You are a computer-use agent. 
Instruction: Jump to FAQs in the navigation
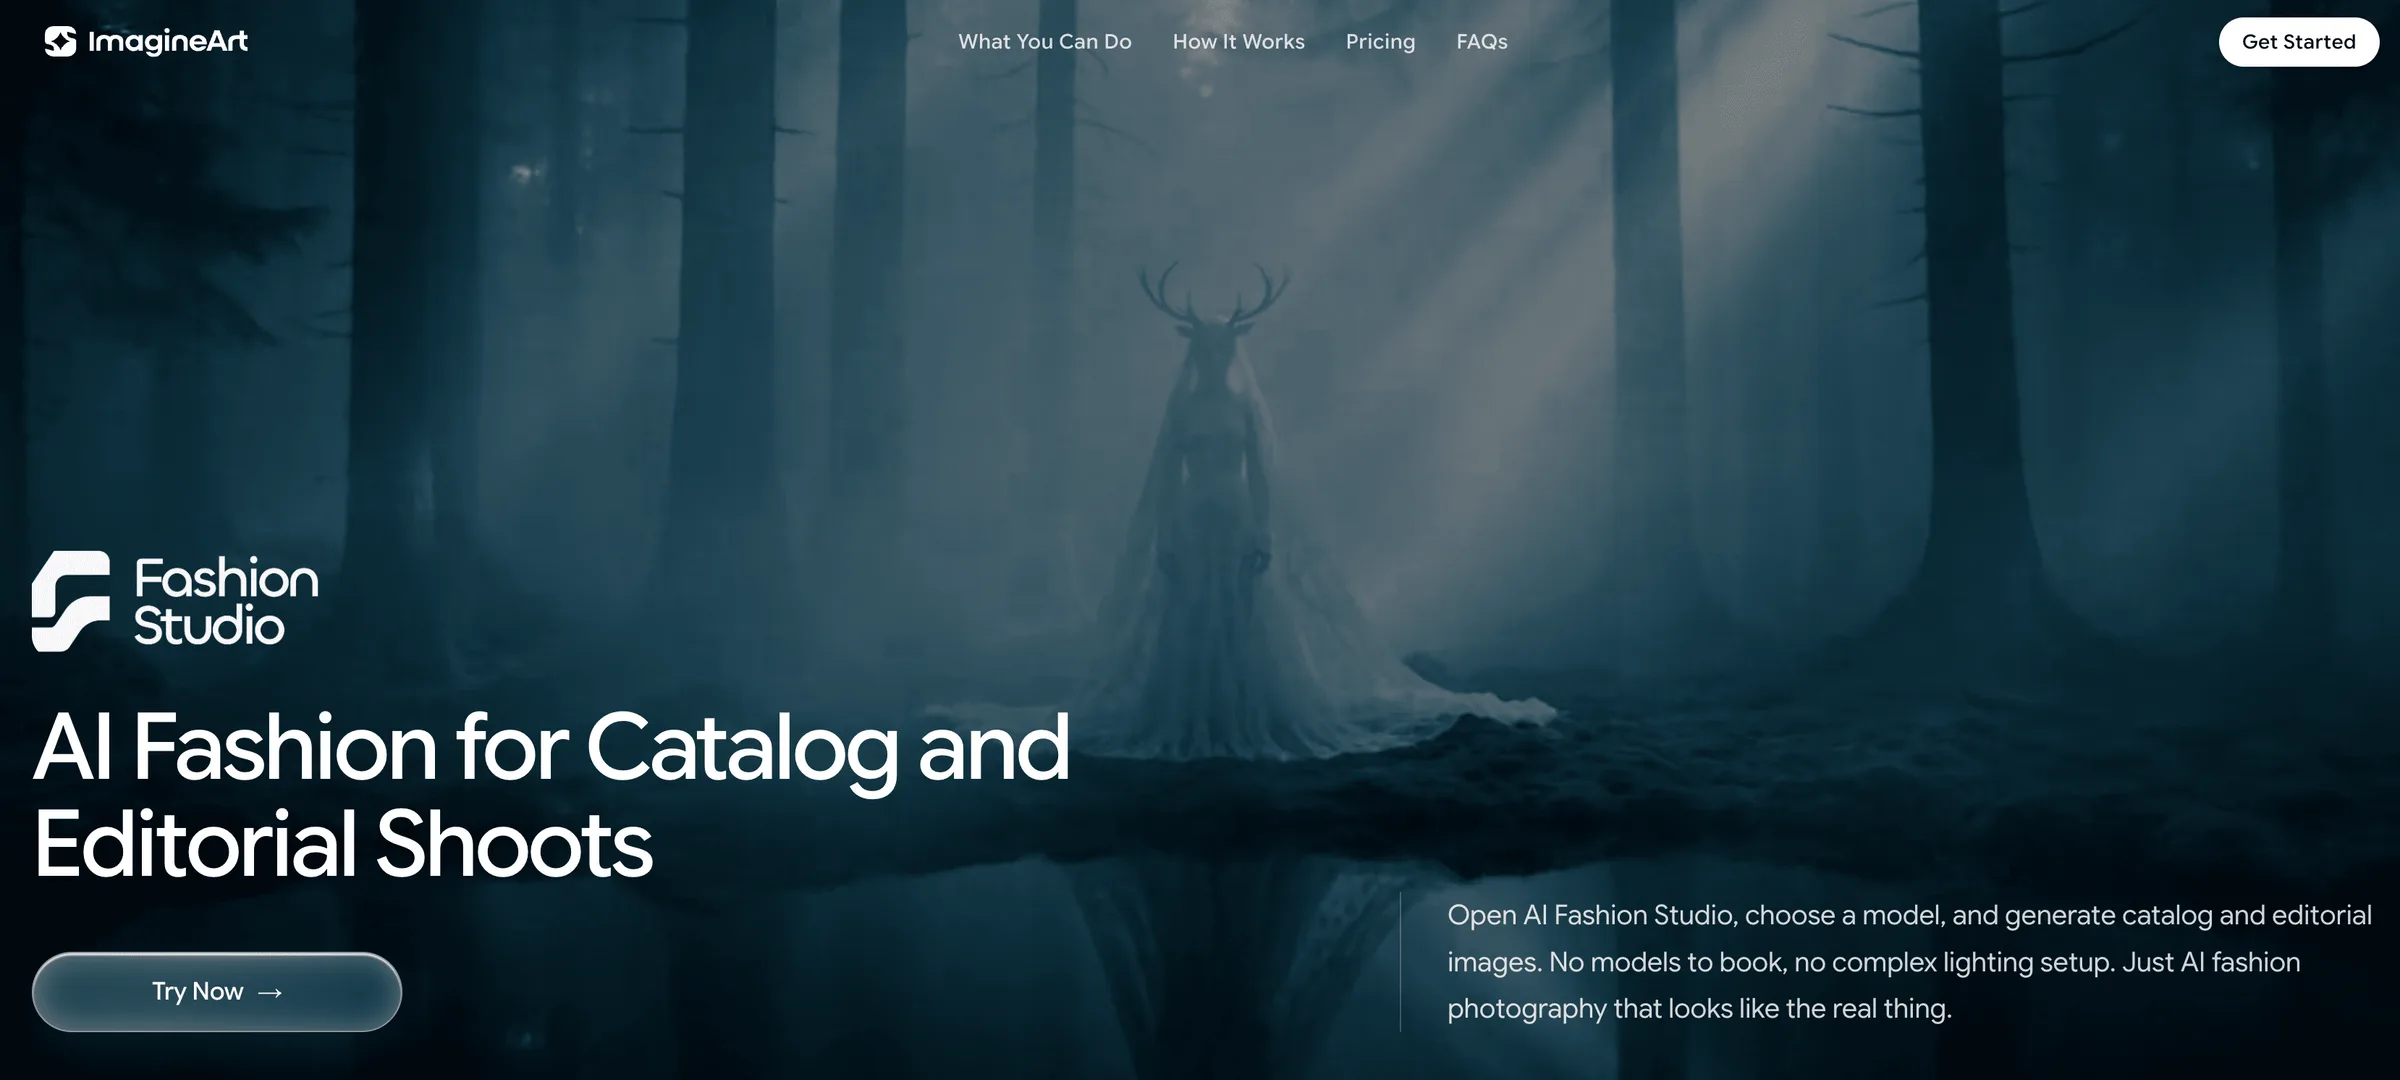click(1481, 42)
